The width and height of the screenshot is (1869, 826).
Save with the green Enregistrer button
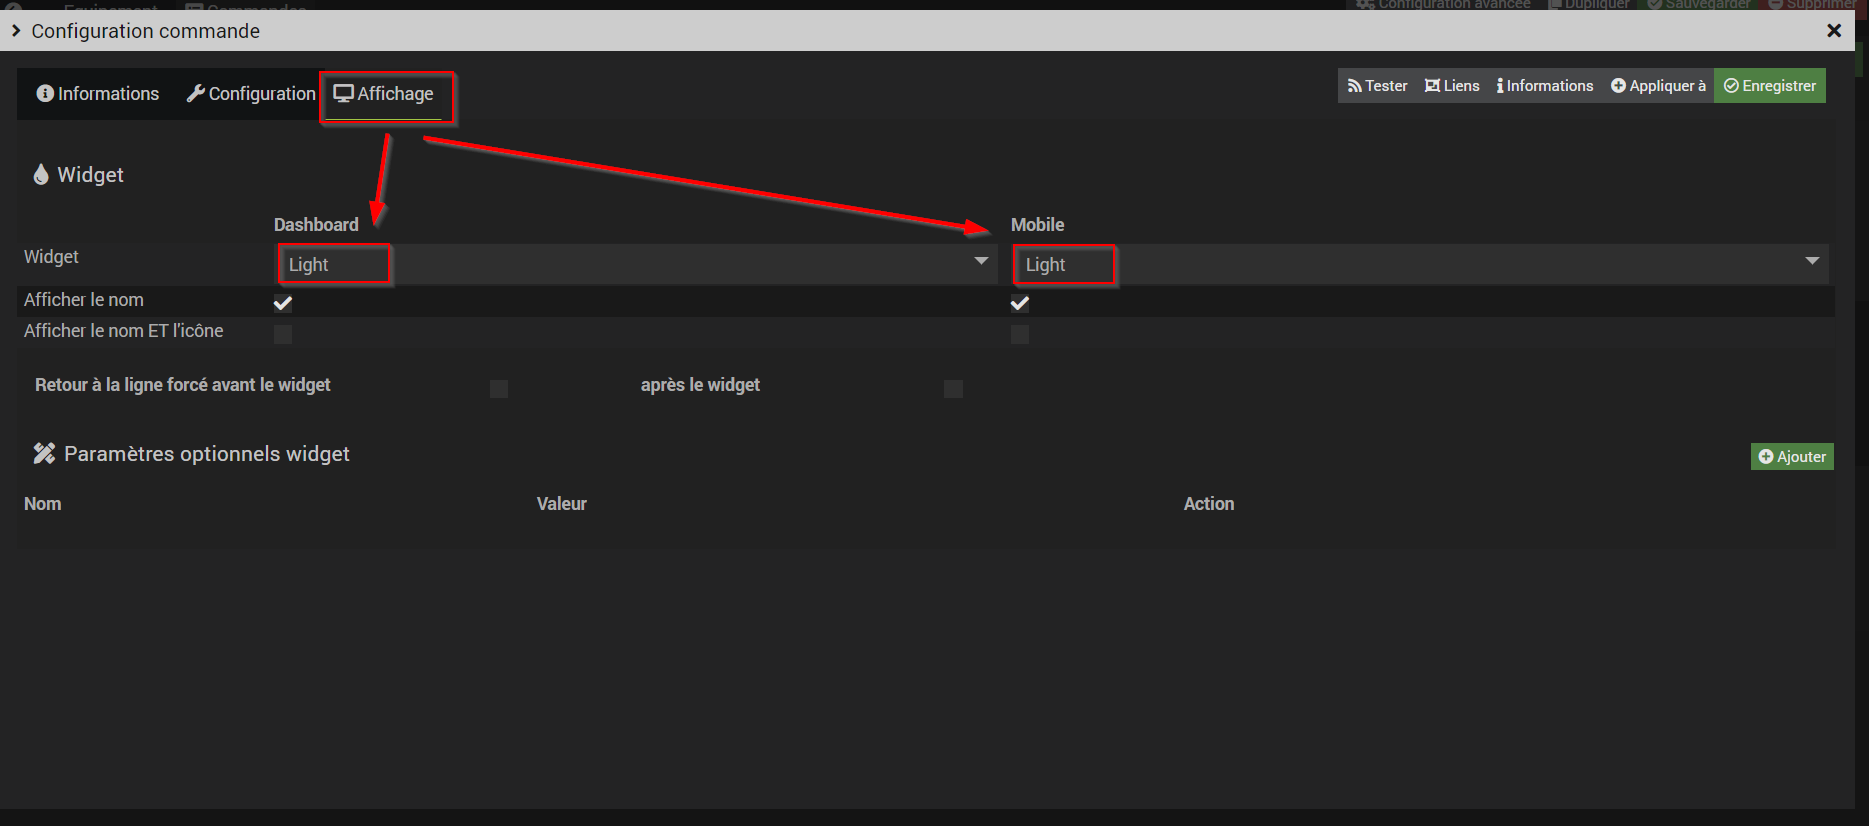tap(1770, 86)
